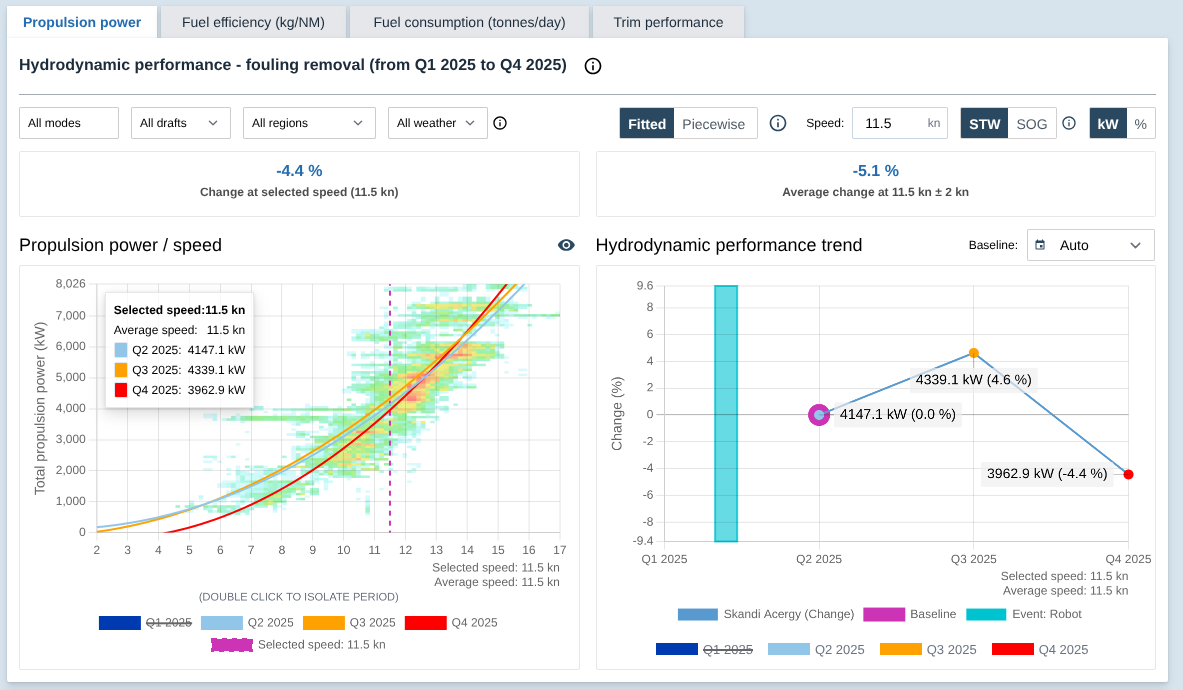Select SOG speed type
This screenshot has width=1183, height=690.
tap(1031, 124)
